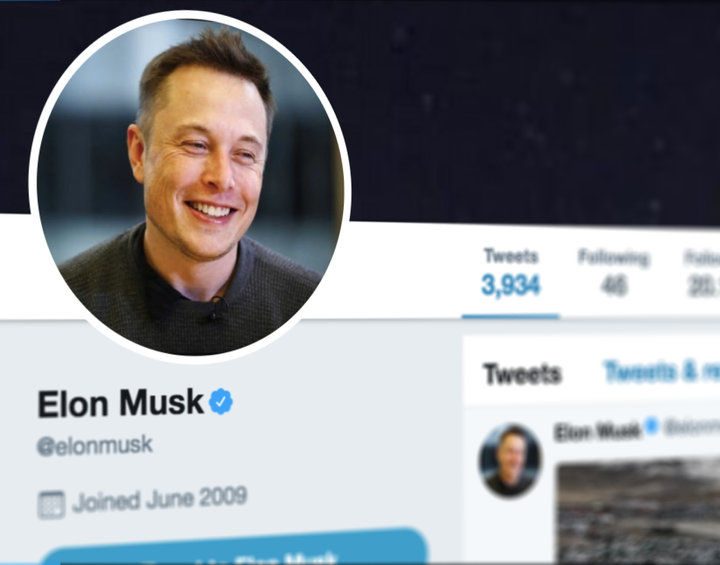Open the photo attached to the first tweet
The height and width of the screenshot is (565, 720).
tap(638, 512)
